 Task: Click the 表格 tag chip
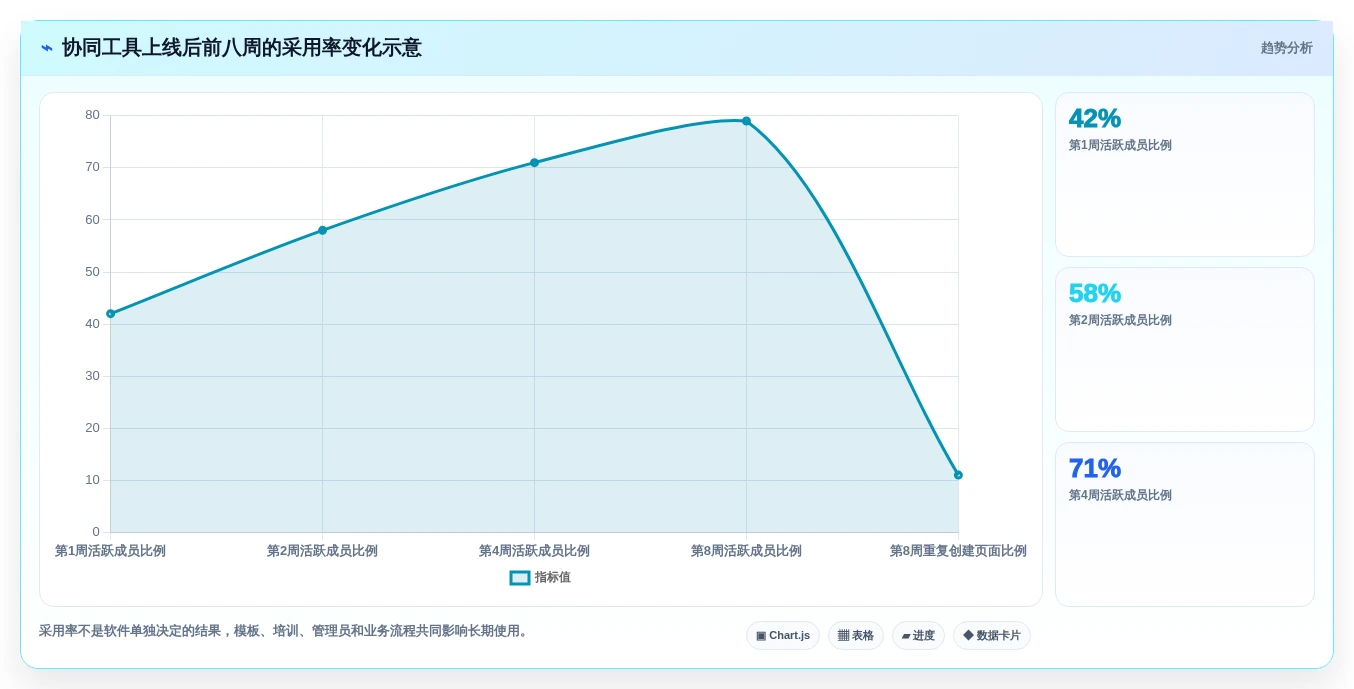tap(856, 636)
